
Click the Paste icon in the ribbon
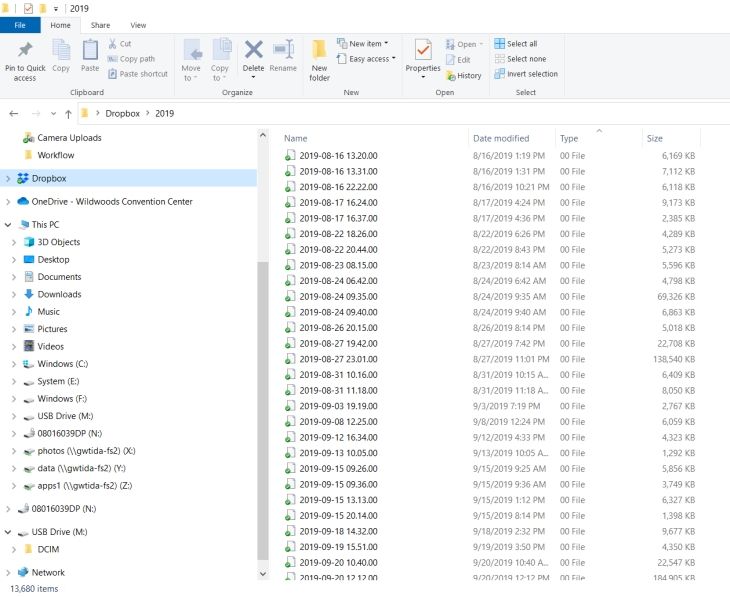90,51
